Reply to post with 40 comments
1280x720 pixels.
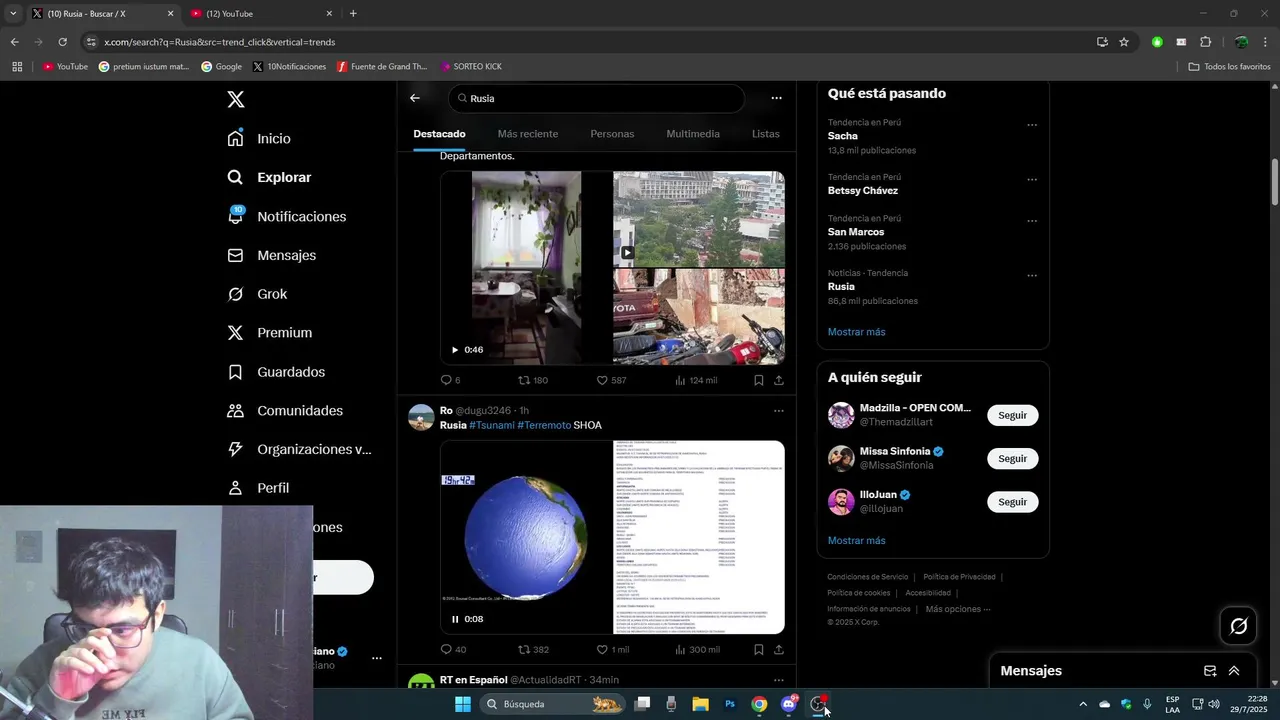(x=453, y=649)
